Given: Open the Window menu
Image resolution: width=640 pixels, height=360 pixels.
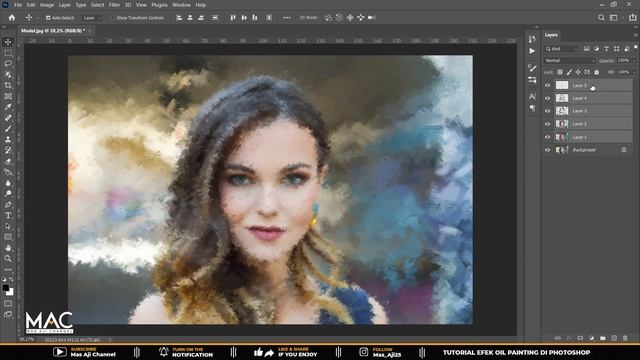Looking at the screenshot, I should [181, 5].
